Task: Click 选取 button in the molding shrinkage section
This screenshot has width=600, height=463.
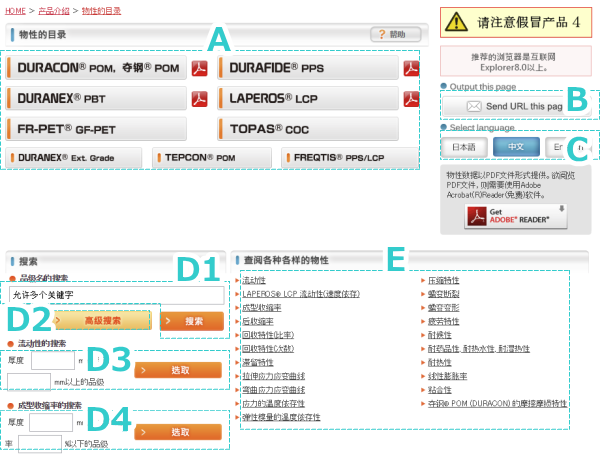Action: click(x=178, y=432)
